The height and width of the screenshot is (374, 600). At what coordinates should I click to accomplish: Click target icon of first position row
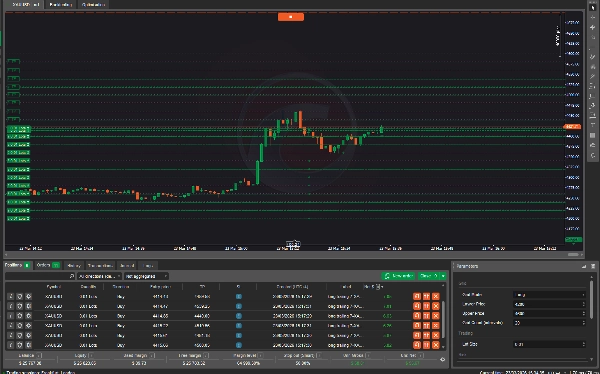(28, 296)
